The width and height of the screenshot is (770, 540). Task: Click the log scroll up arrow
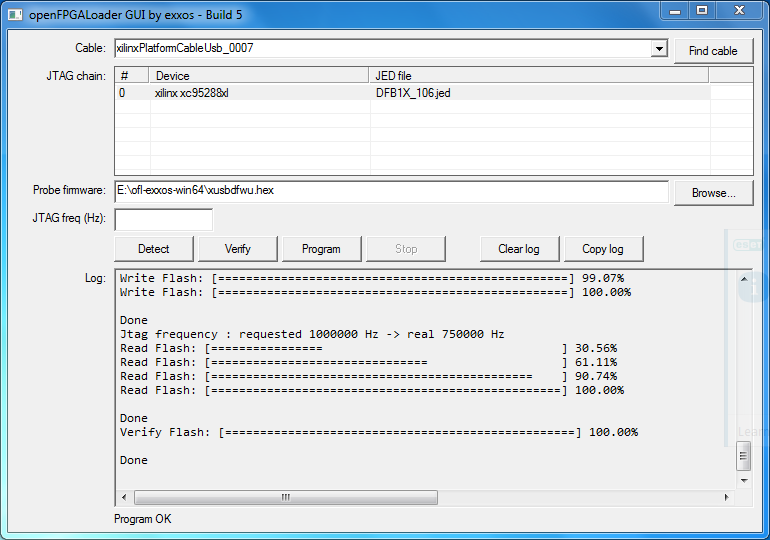click(744, 279)
